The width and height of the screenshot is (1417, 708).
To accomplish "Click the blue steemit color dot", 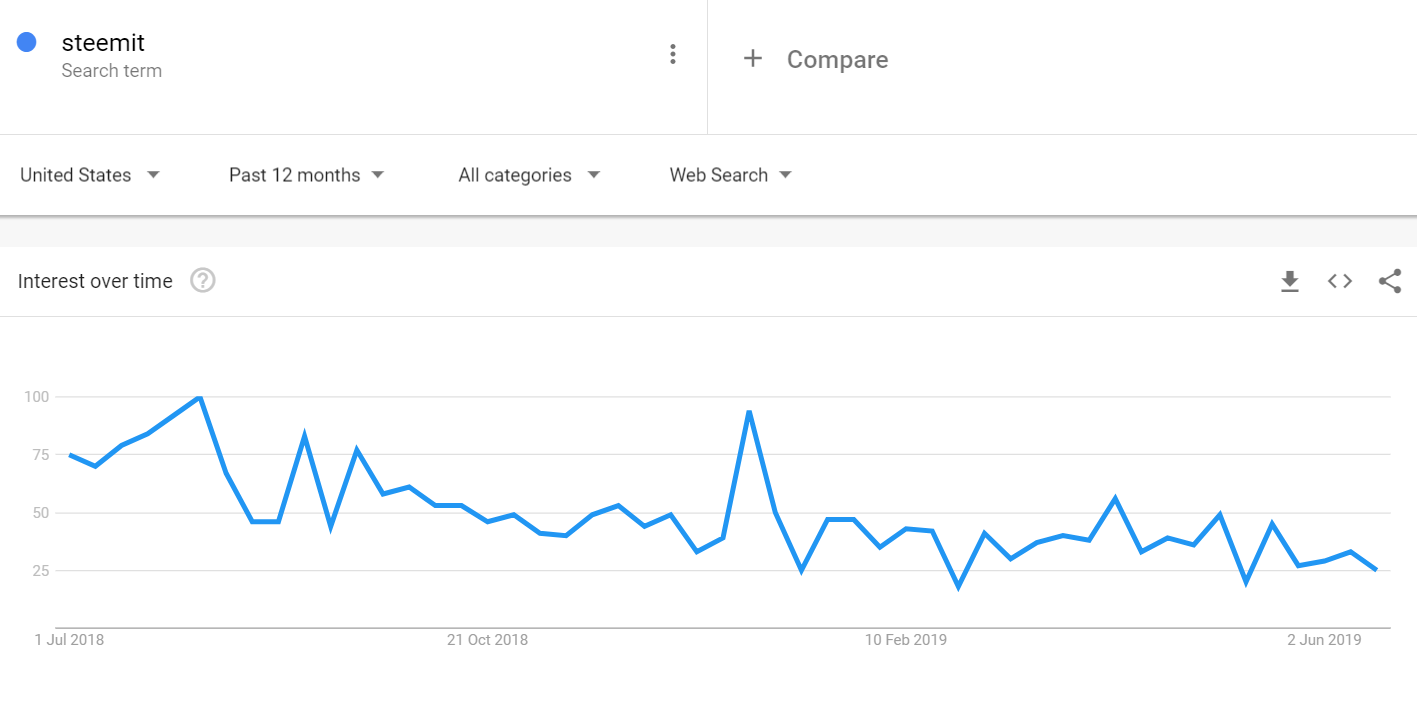I will point(27,43).
